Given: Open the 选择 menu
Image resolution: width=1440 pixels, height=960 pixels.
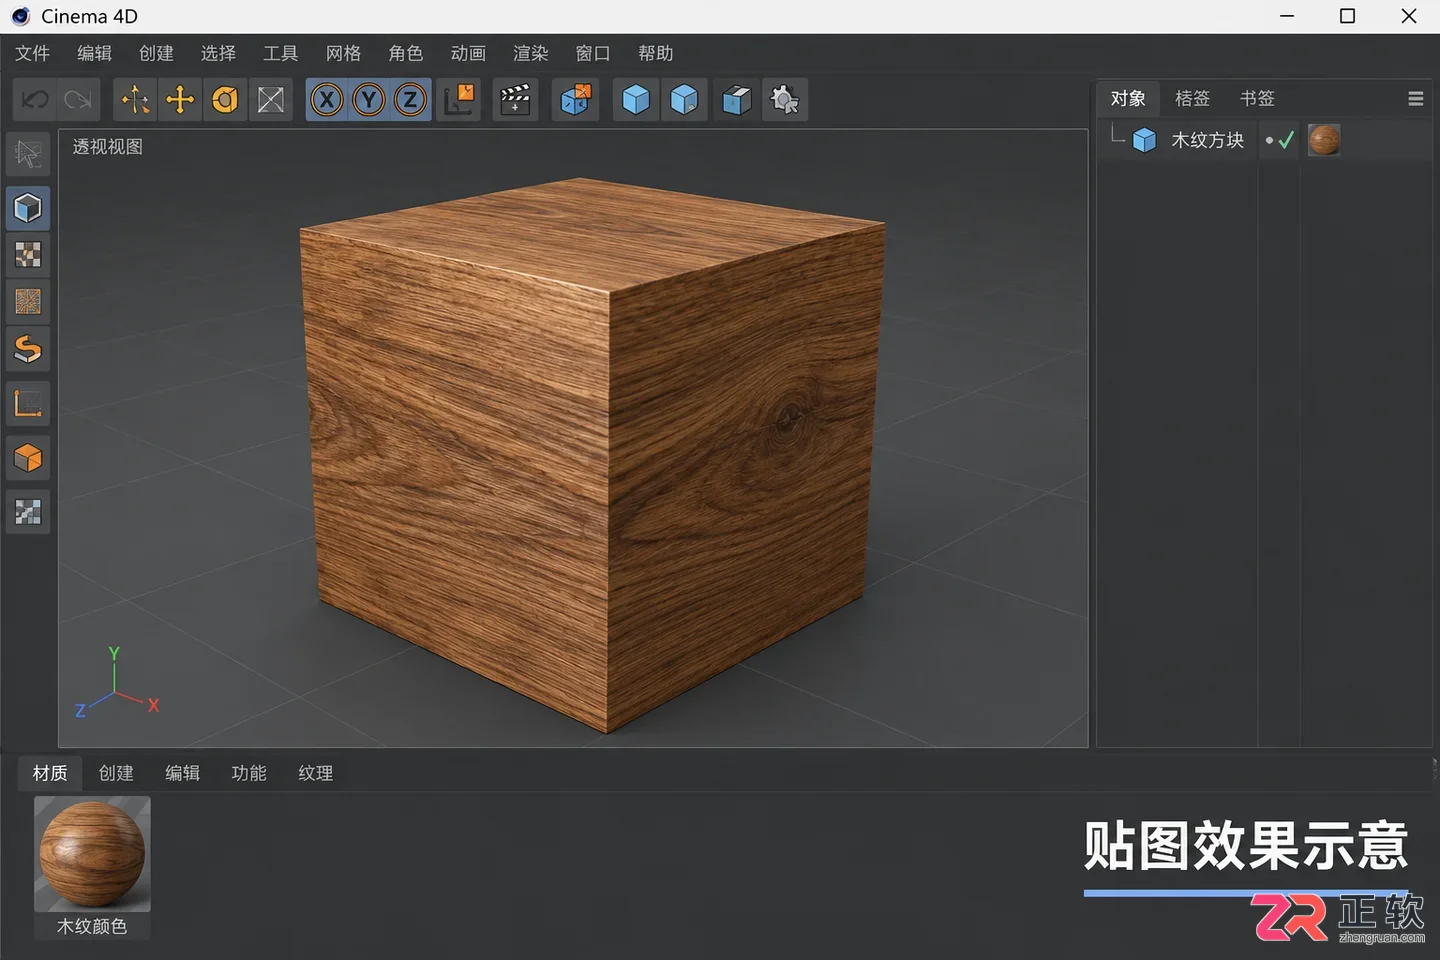Looking at the screenshot, I should tap(218, 53).
